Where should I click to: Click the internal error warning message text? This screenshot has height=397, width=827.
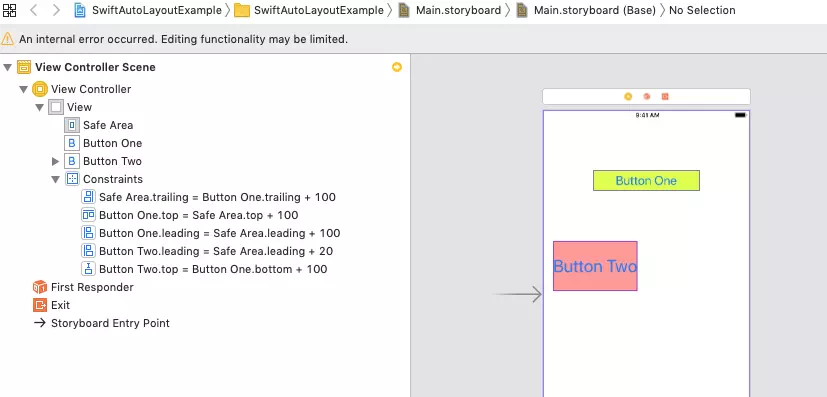[x=184, y=39]
